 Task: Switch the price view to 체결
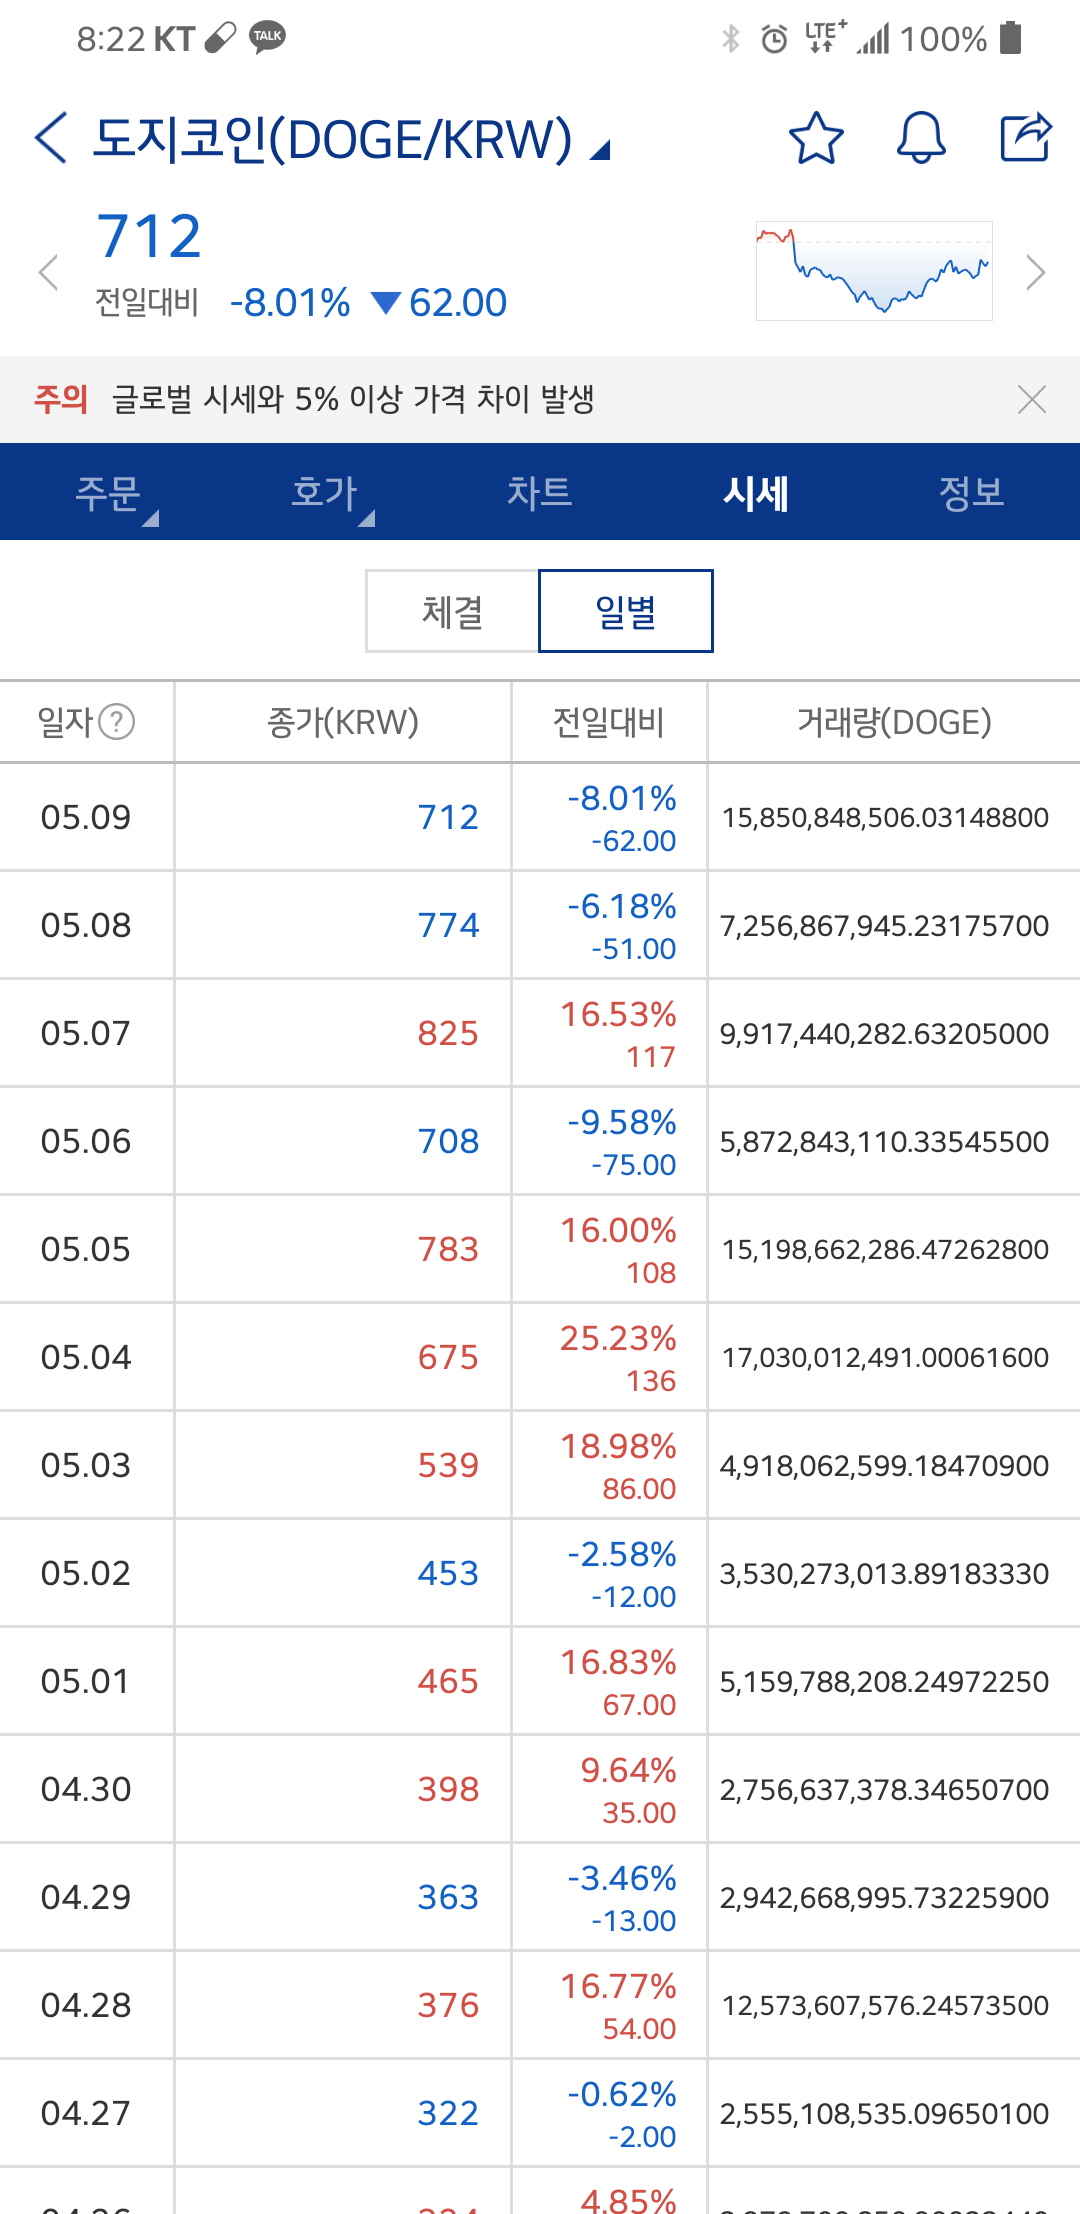(x=453, y=611)
